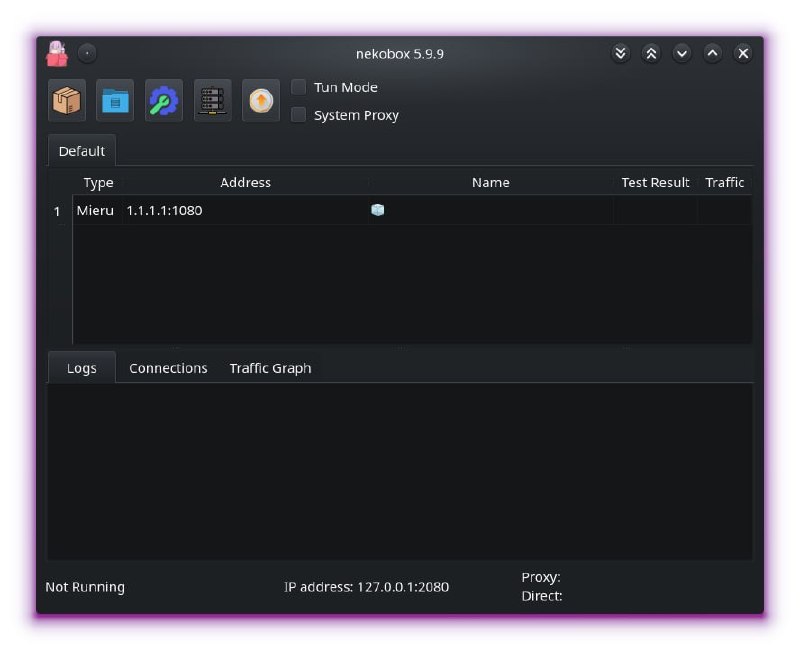The width and height of the screenshot is (800, 650).
Task: Click the server rack icon
Action: [212, 101]
